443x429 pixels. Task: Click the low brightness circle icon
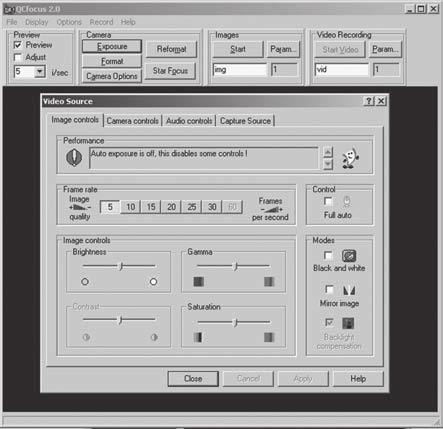point(85,282)
